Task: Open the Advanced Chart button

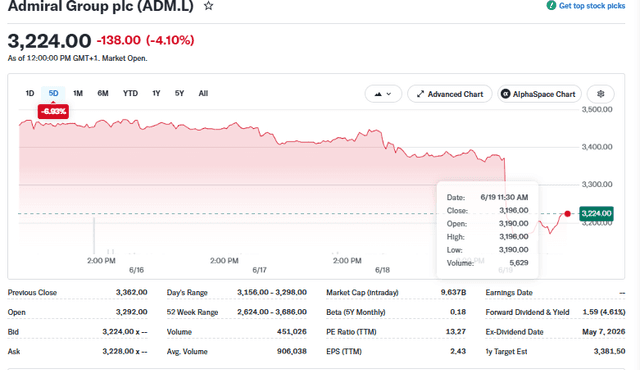Action: click(450, 94)
